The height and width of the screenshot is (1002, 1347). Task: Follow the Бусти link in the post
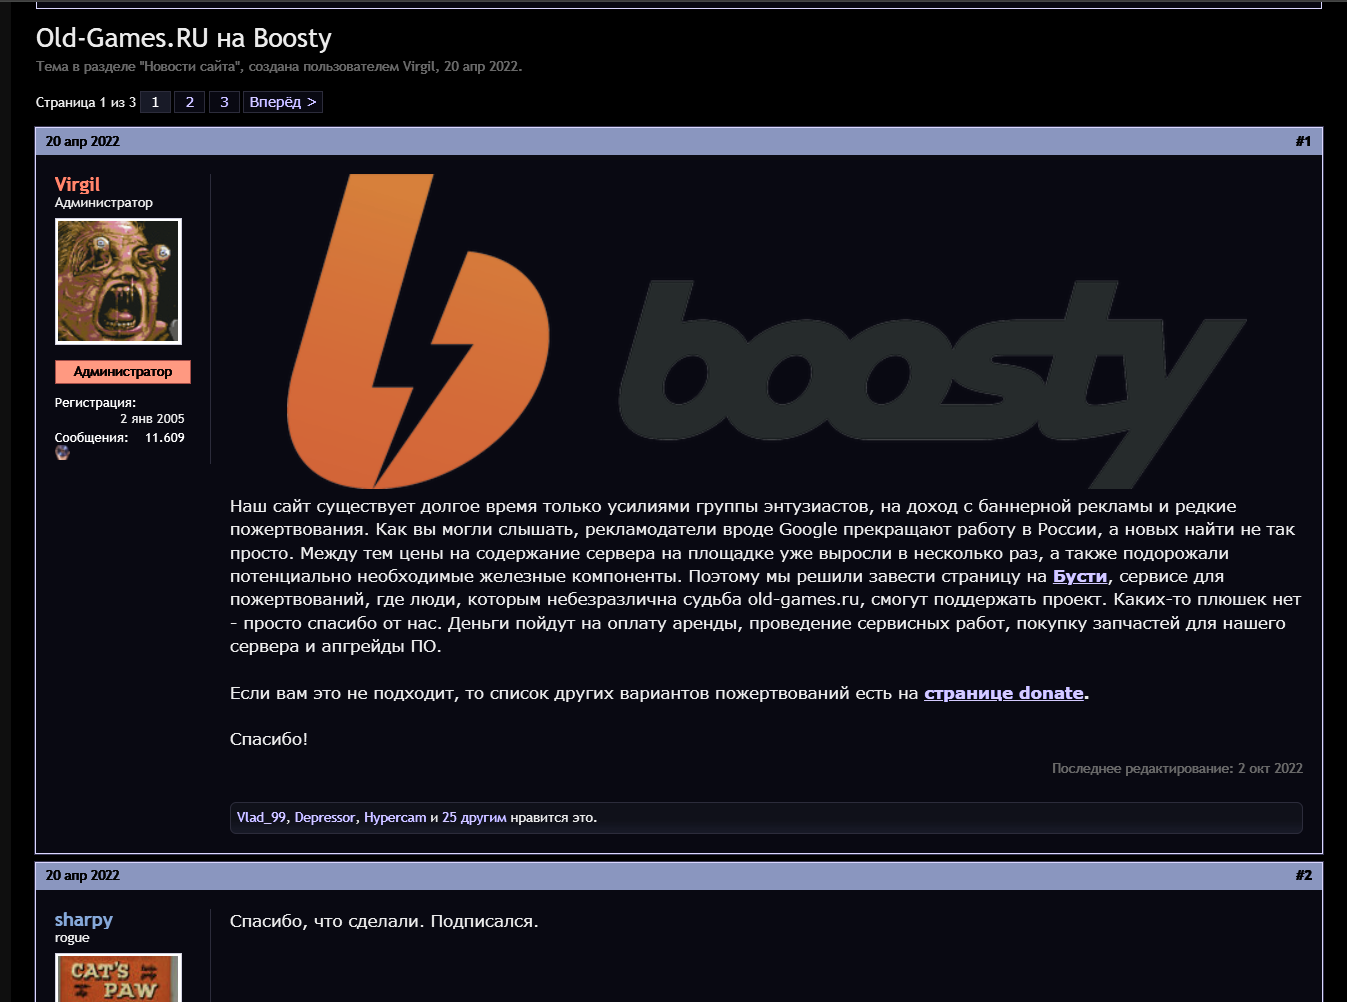tap(1080, 576)
